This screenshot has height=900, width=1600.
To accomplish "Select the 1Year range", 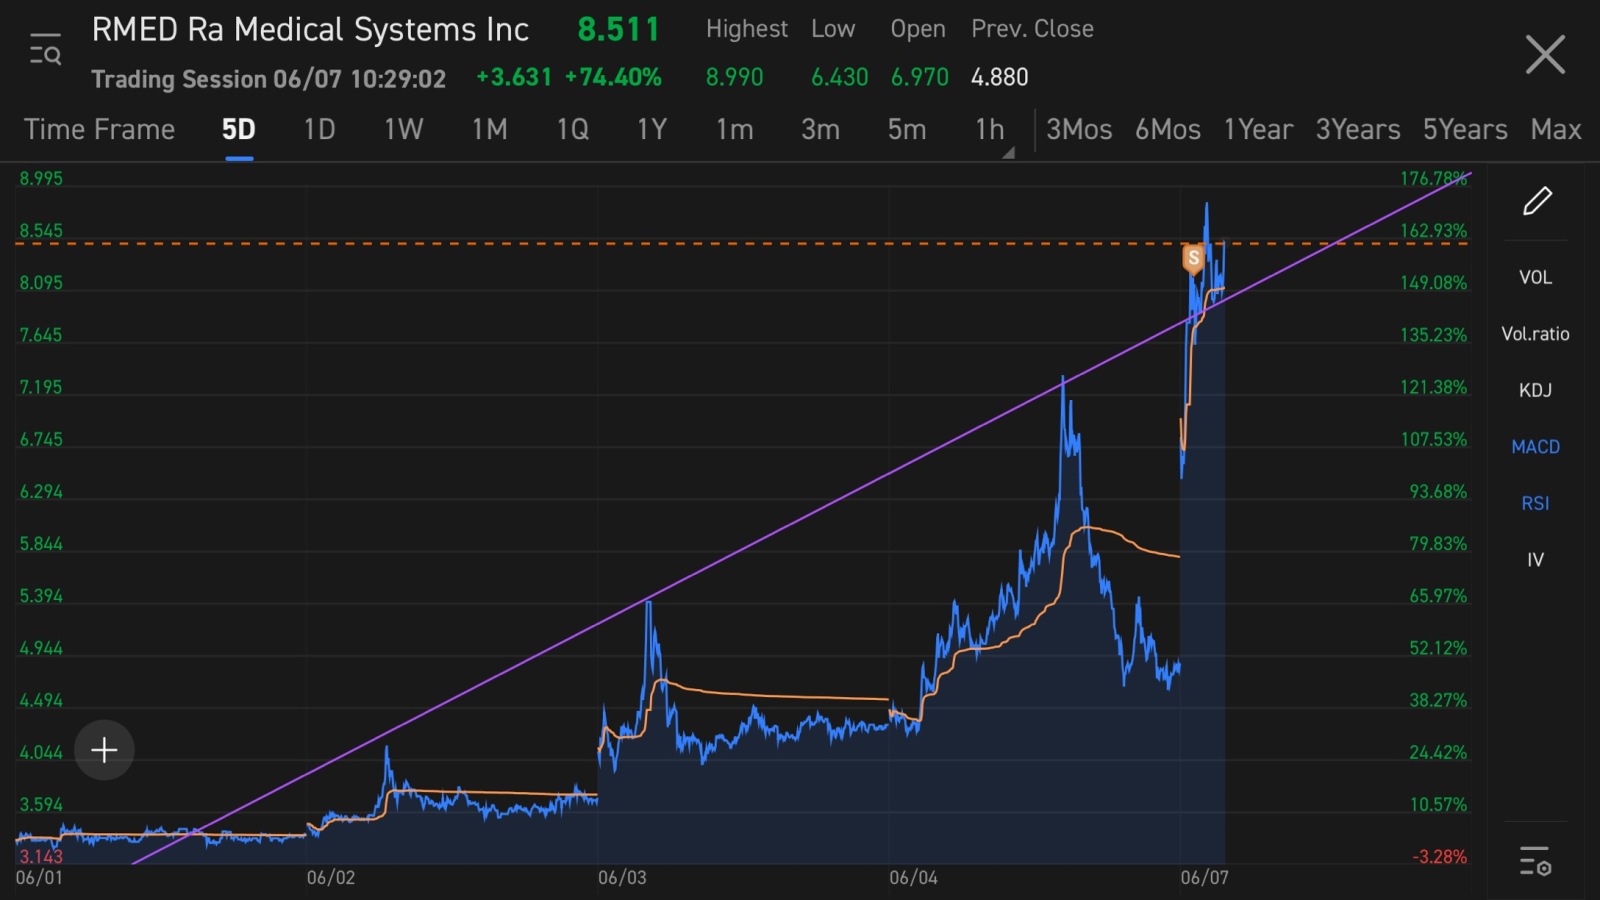I will pos(1258,130).
